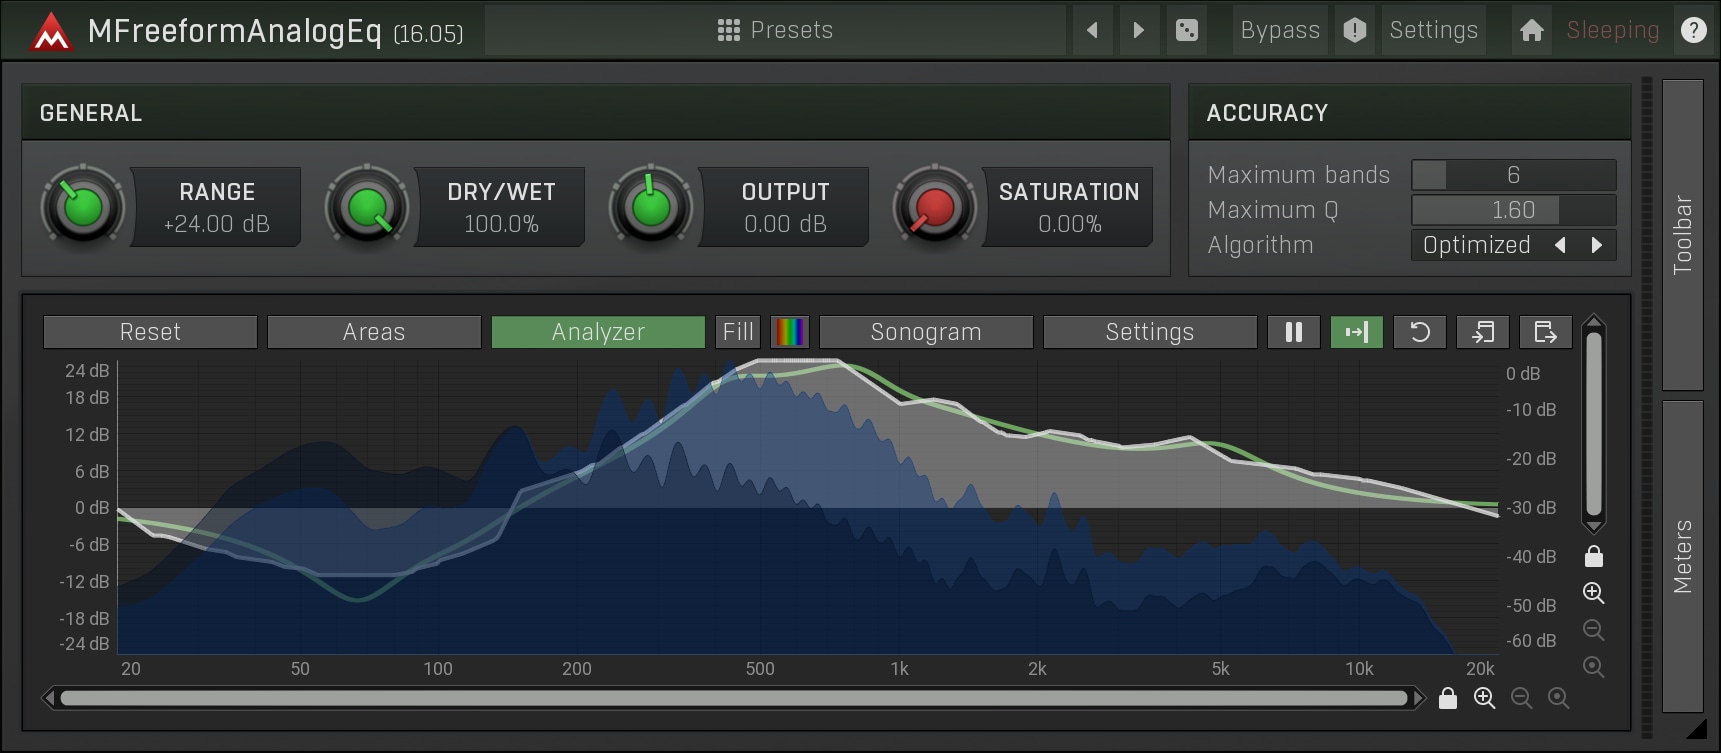Zoom in horizontally with magnifier plus
1721x753 pixels.
pyautogui.click(x=1485, y=698)
